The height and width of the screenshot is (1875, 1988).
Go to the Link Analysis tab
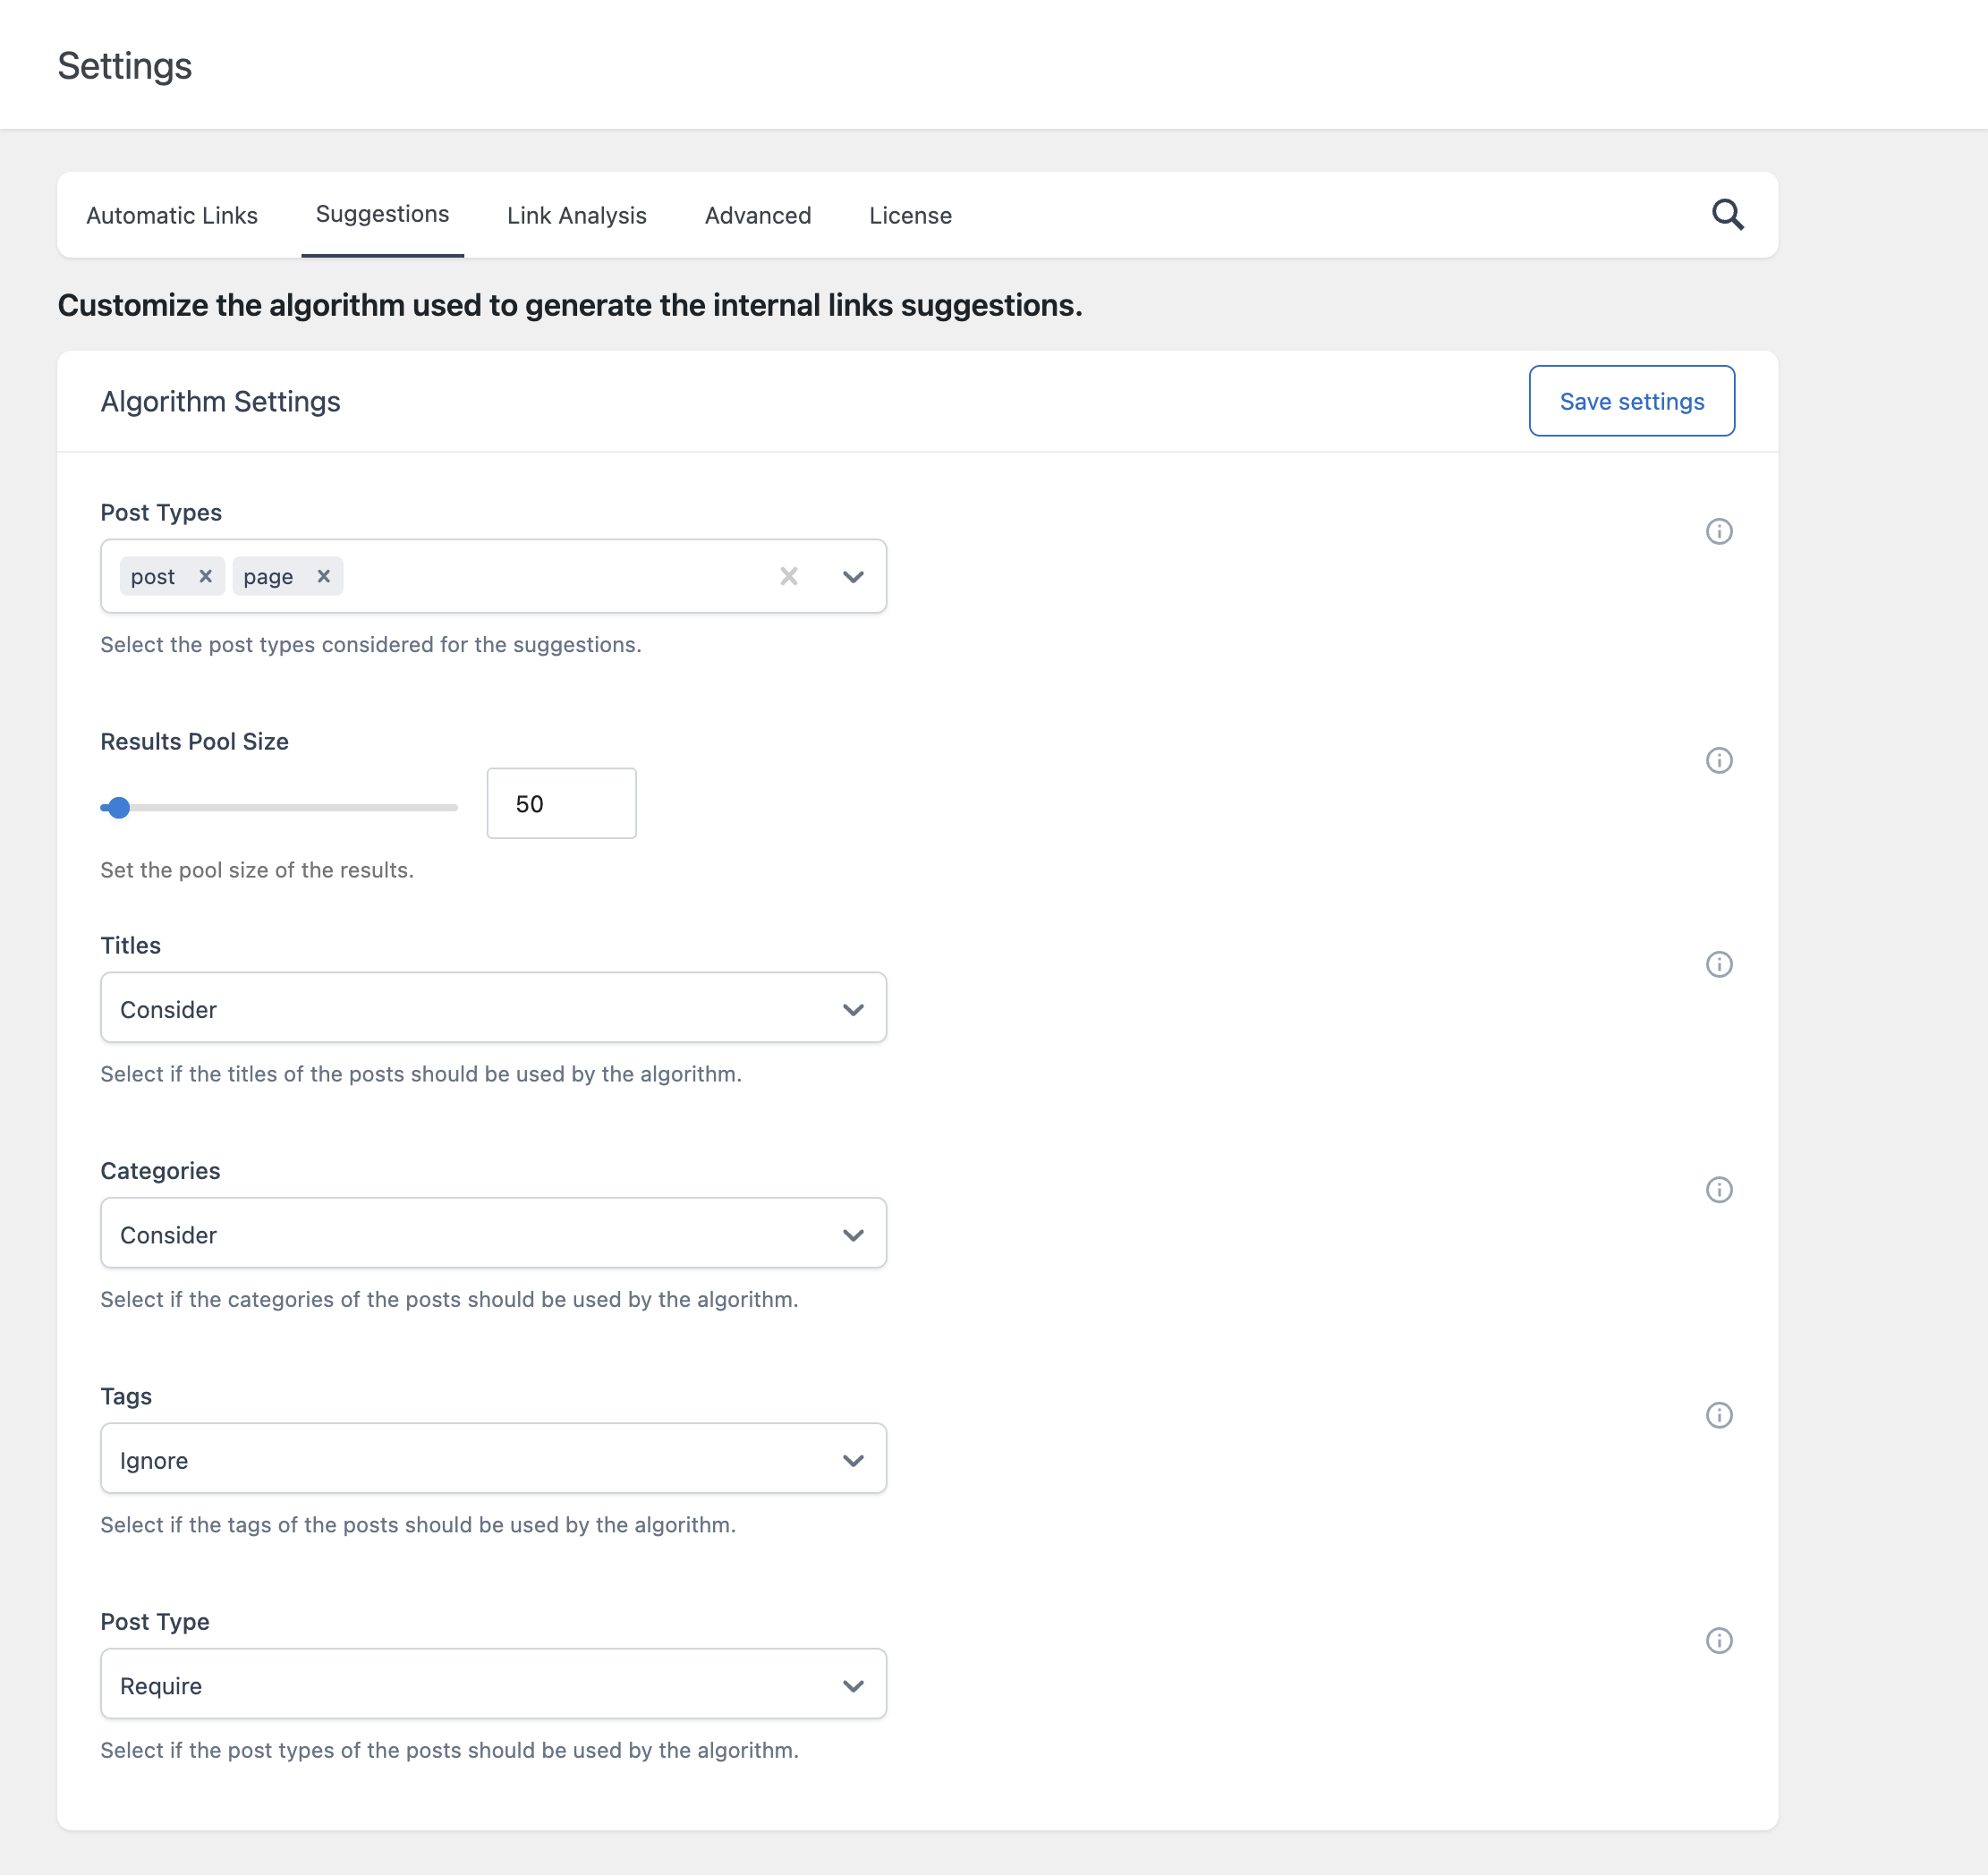point(576,215)
